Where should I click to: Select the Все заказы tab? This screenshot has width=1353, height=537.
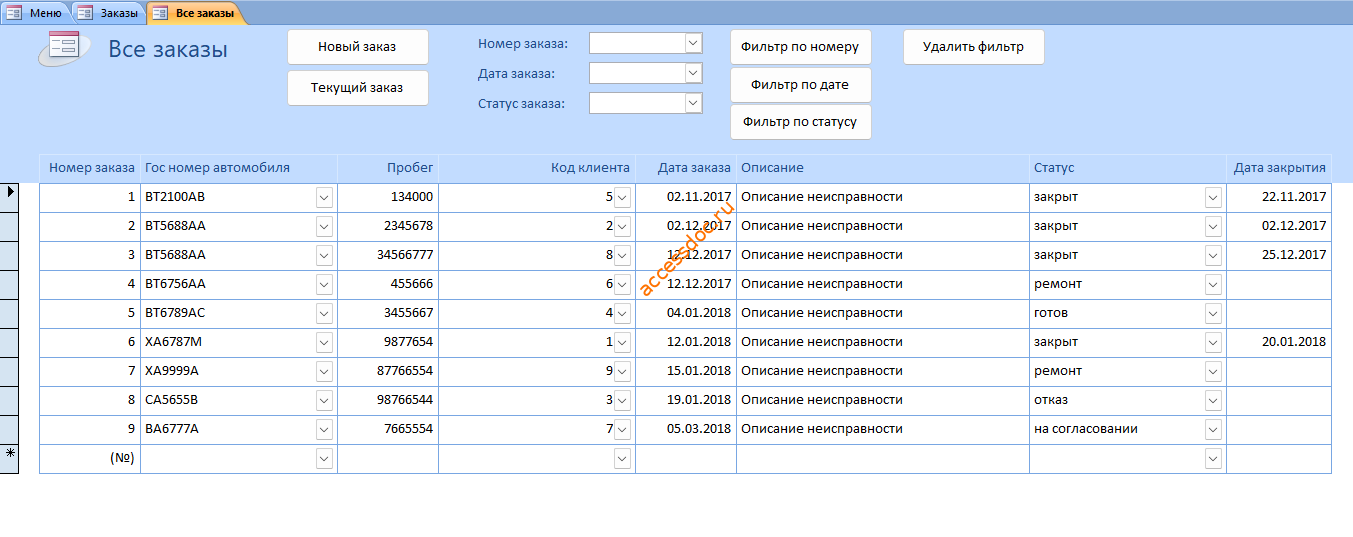(x=196, y=13)
